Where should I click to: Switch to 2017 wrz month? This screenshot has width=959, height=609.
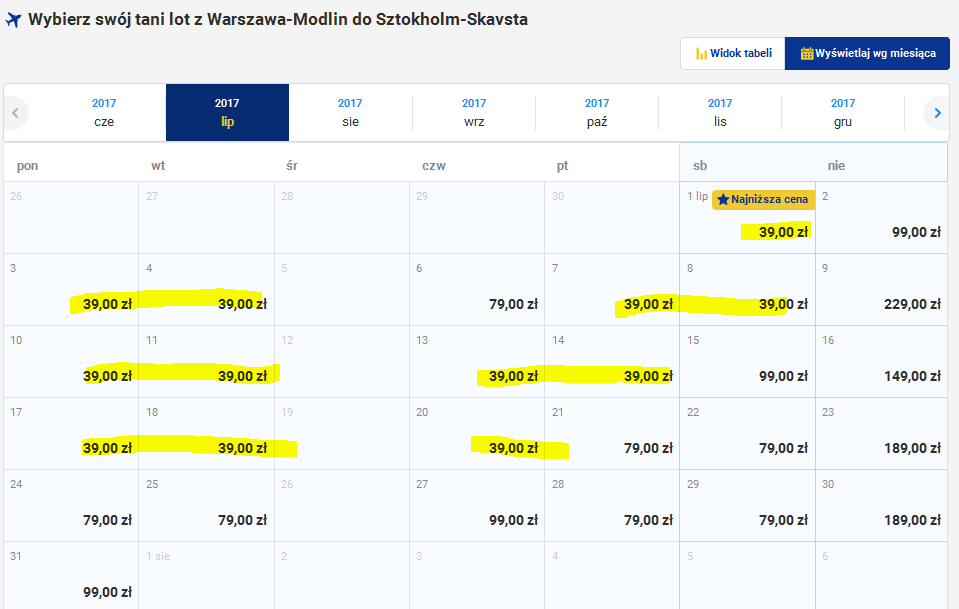[x=474, y=113]
